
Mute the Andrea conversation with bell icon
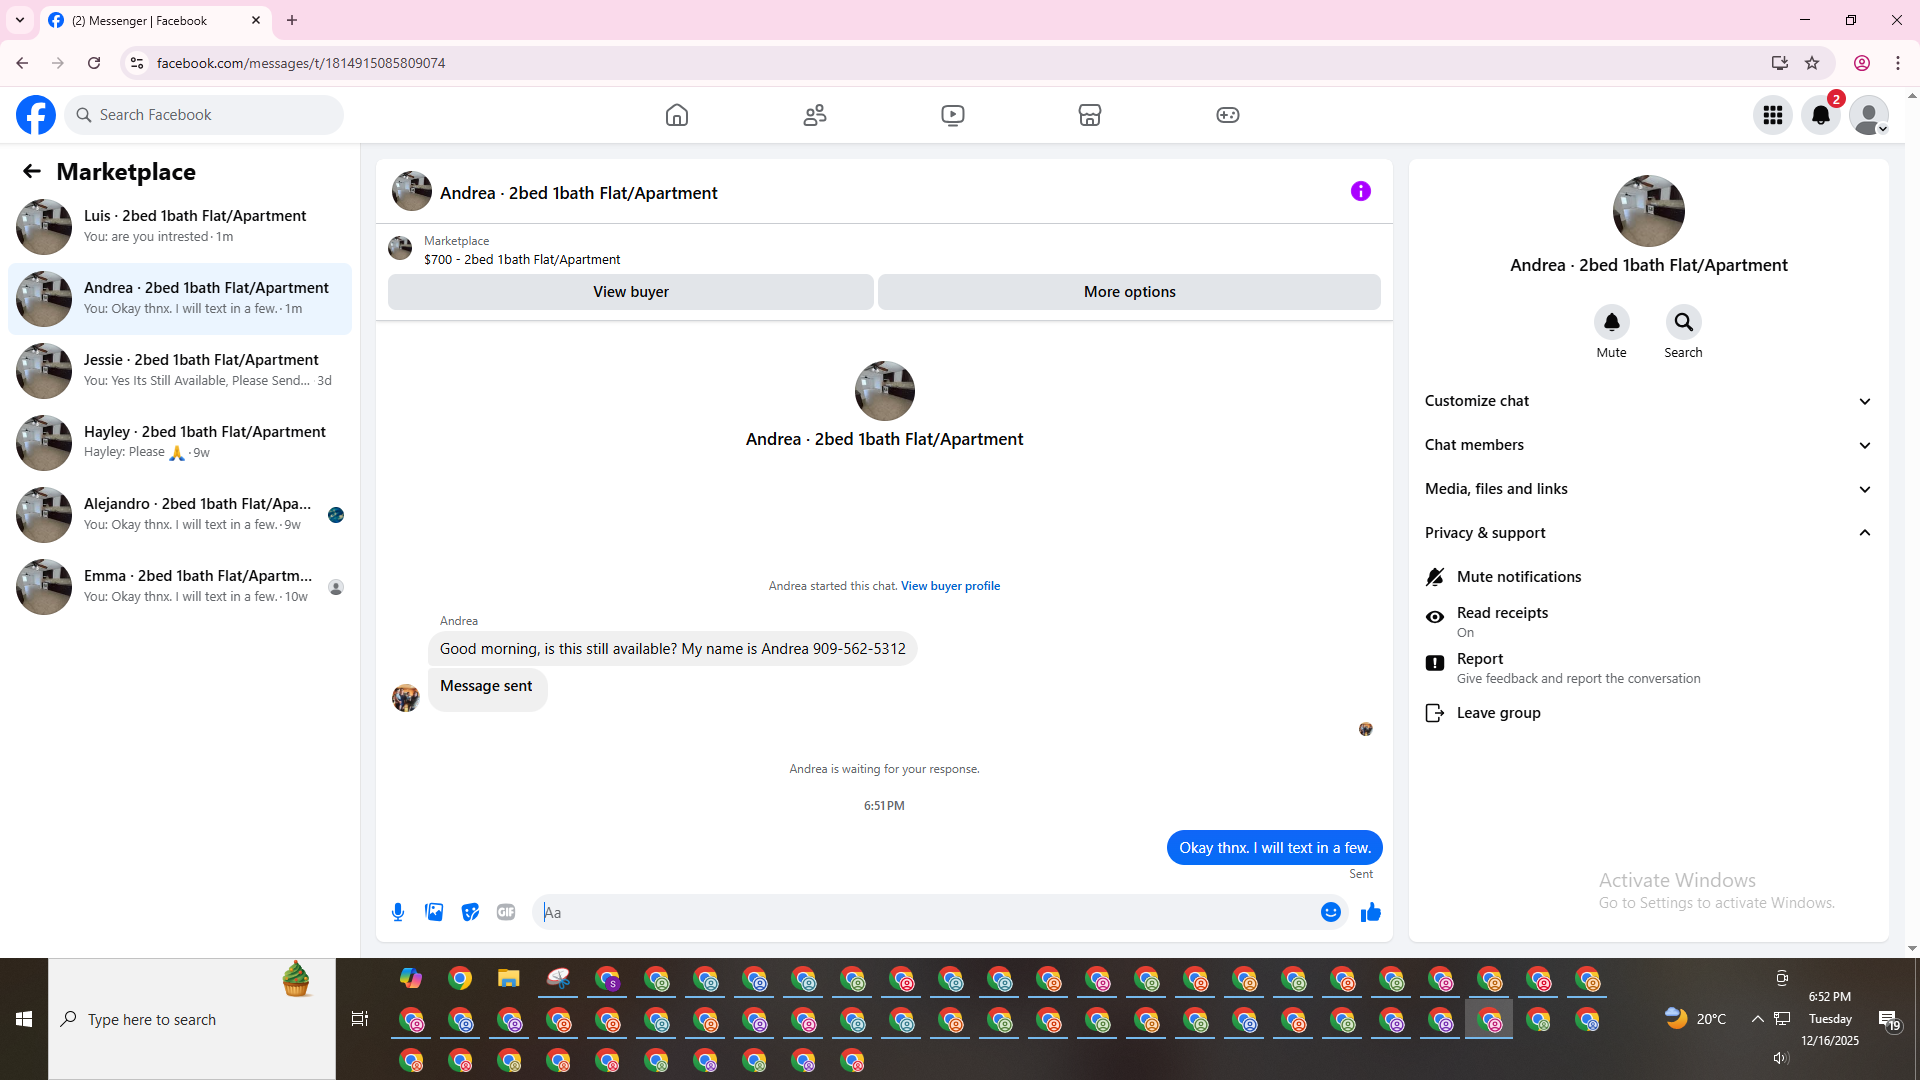point(1612,322)
